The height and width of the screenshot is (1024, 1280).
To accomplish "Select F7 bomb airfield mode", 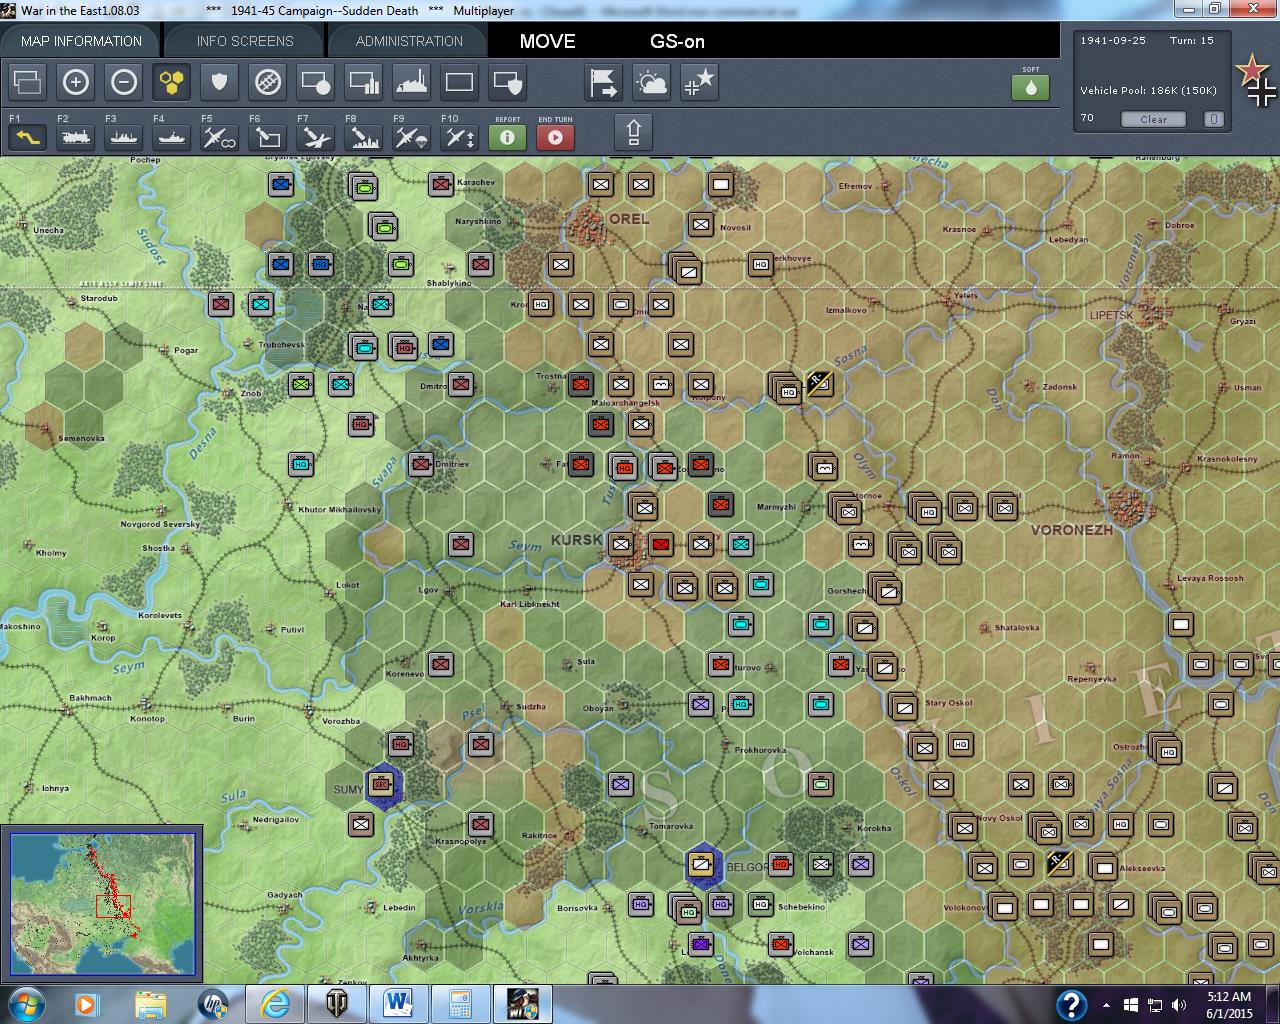I will pos(316,137).
